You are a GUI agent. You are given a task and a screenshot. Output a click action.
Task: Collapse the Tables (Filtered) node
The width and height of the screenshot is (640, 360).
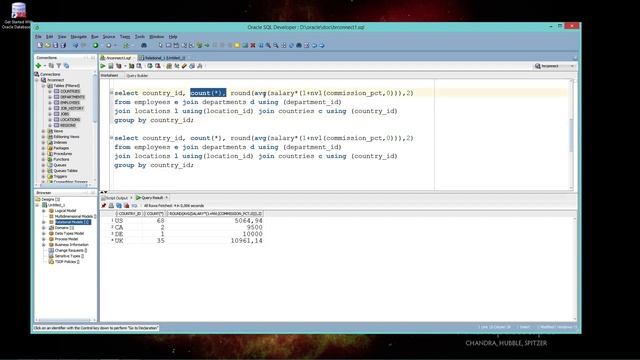click(44, 86)
